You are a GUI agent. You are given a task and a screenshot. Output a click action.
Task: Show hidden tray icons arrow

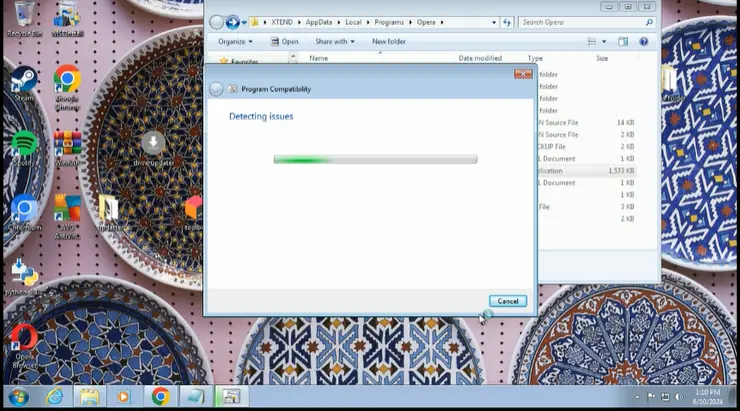pos(637,397)
